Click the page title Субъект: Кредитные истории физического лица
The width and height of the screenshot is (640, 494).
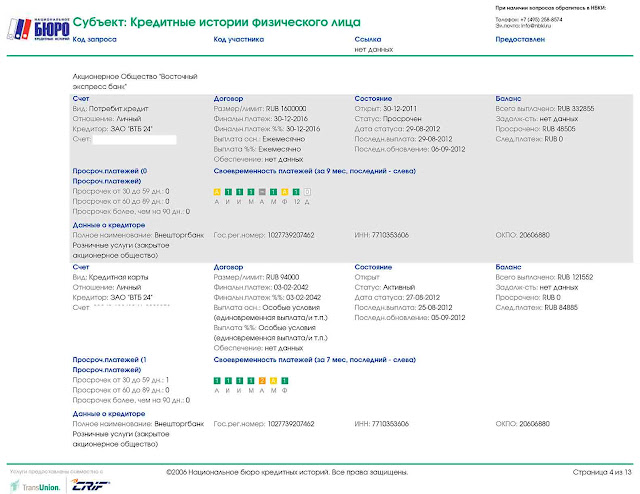click(x=216, y=22)
